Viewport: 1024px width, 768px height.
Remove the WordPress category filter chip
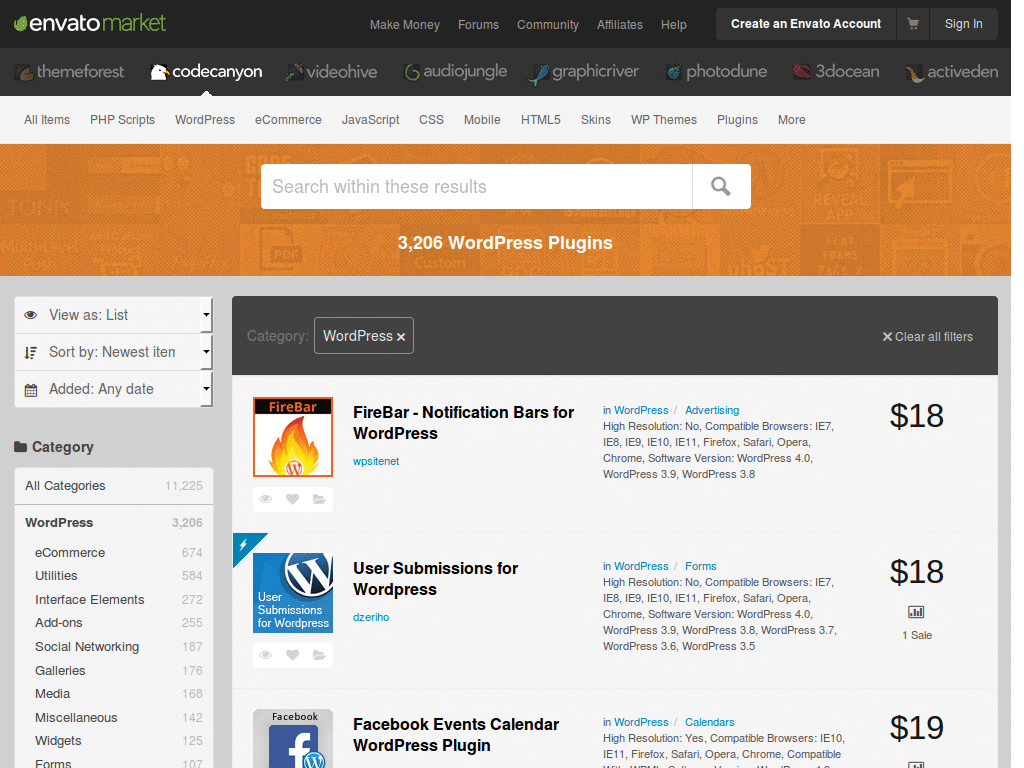click(400, 336)
